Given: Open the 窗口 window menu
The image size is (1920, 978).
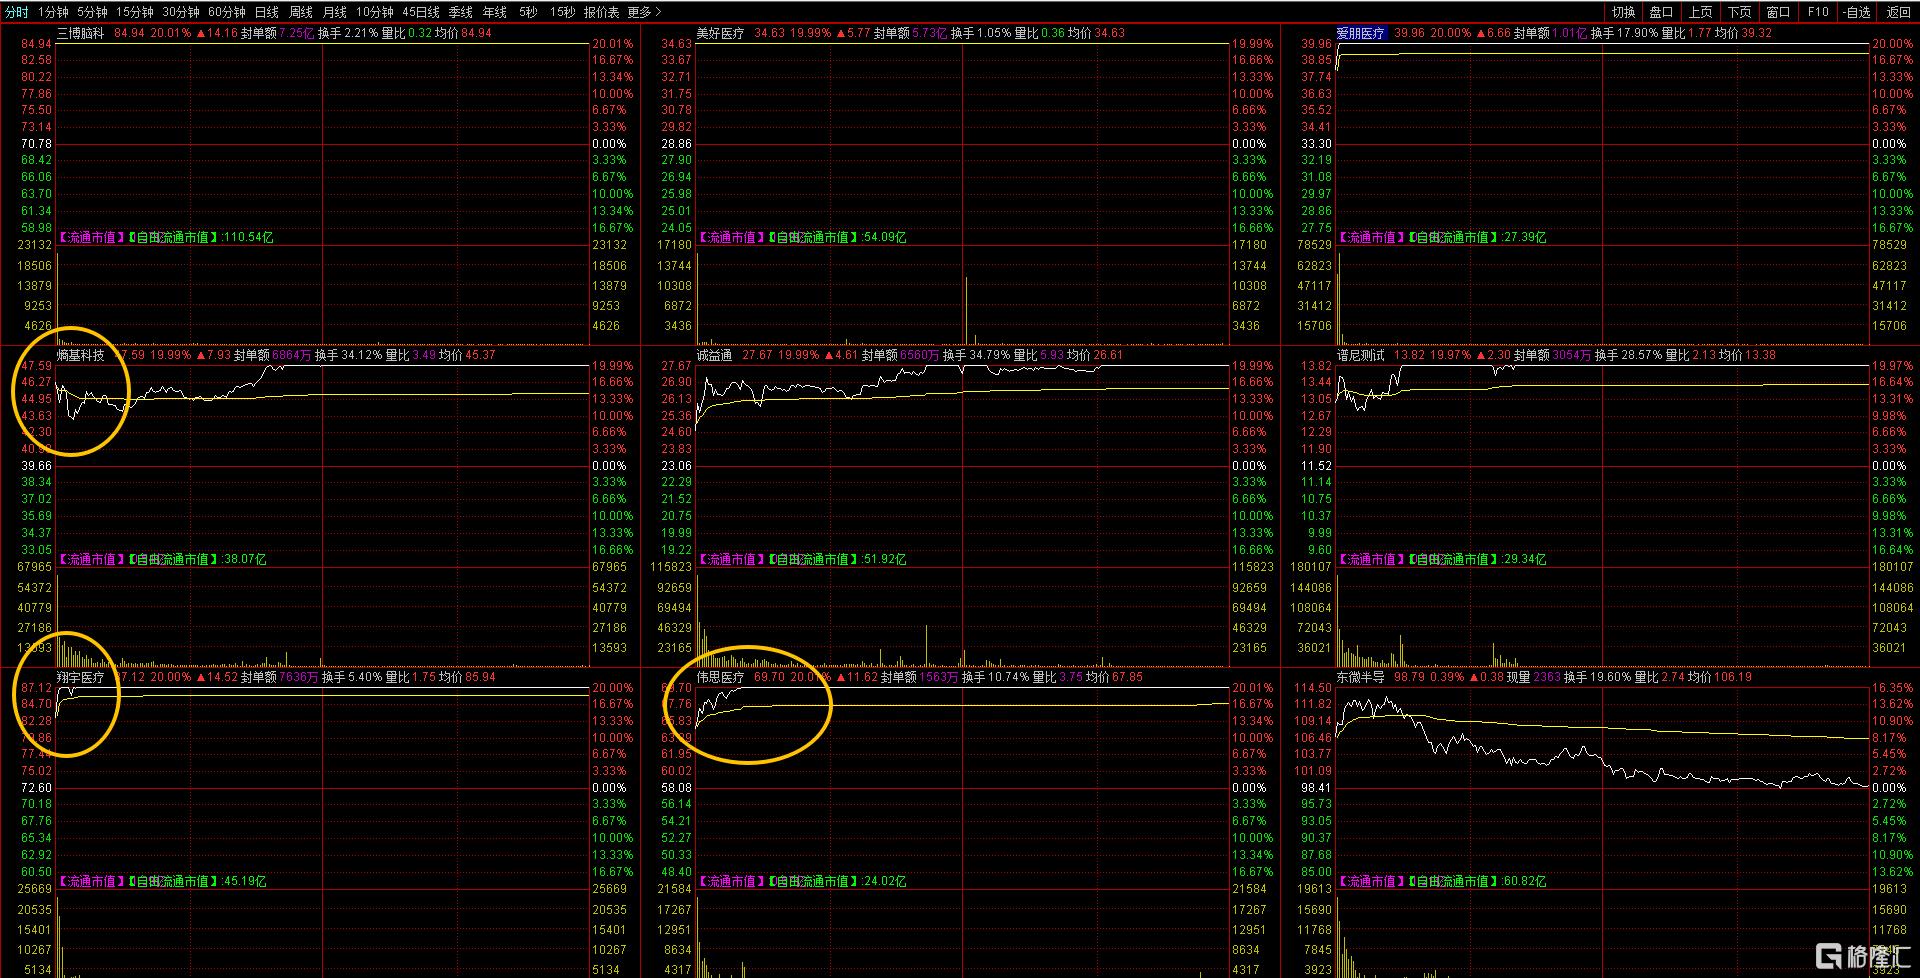Looking at the screenshot, I should tap(1779, 12).
